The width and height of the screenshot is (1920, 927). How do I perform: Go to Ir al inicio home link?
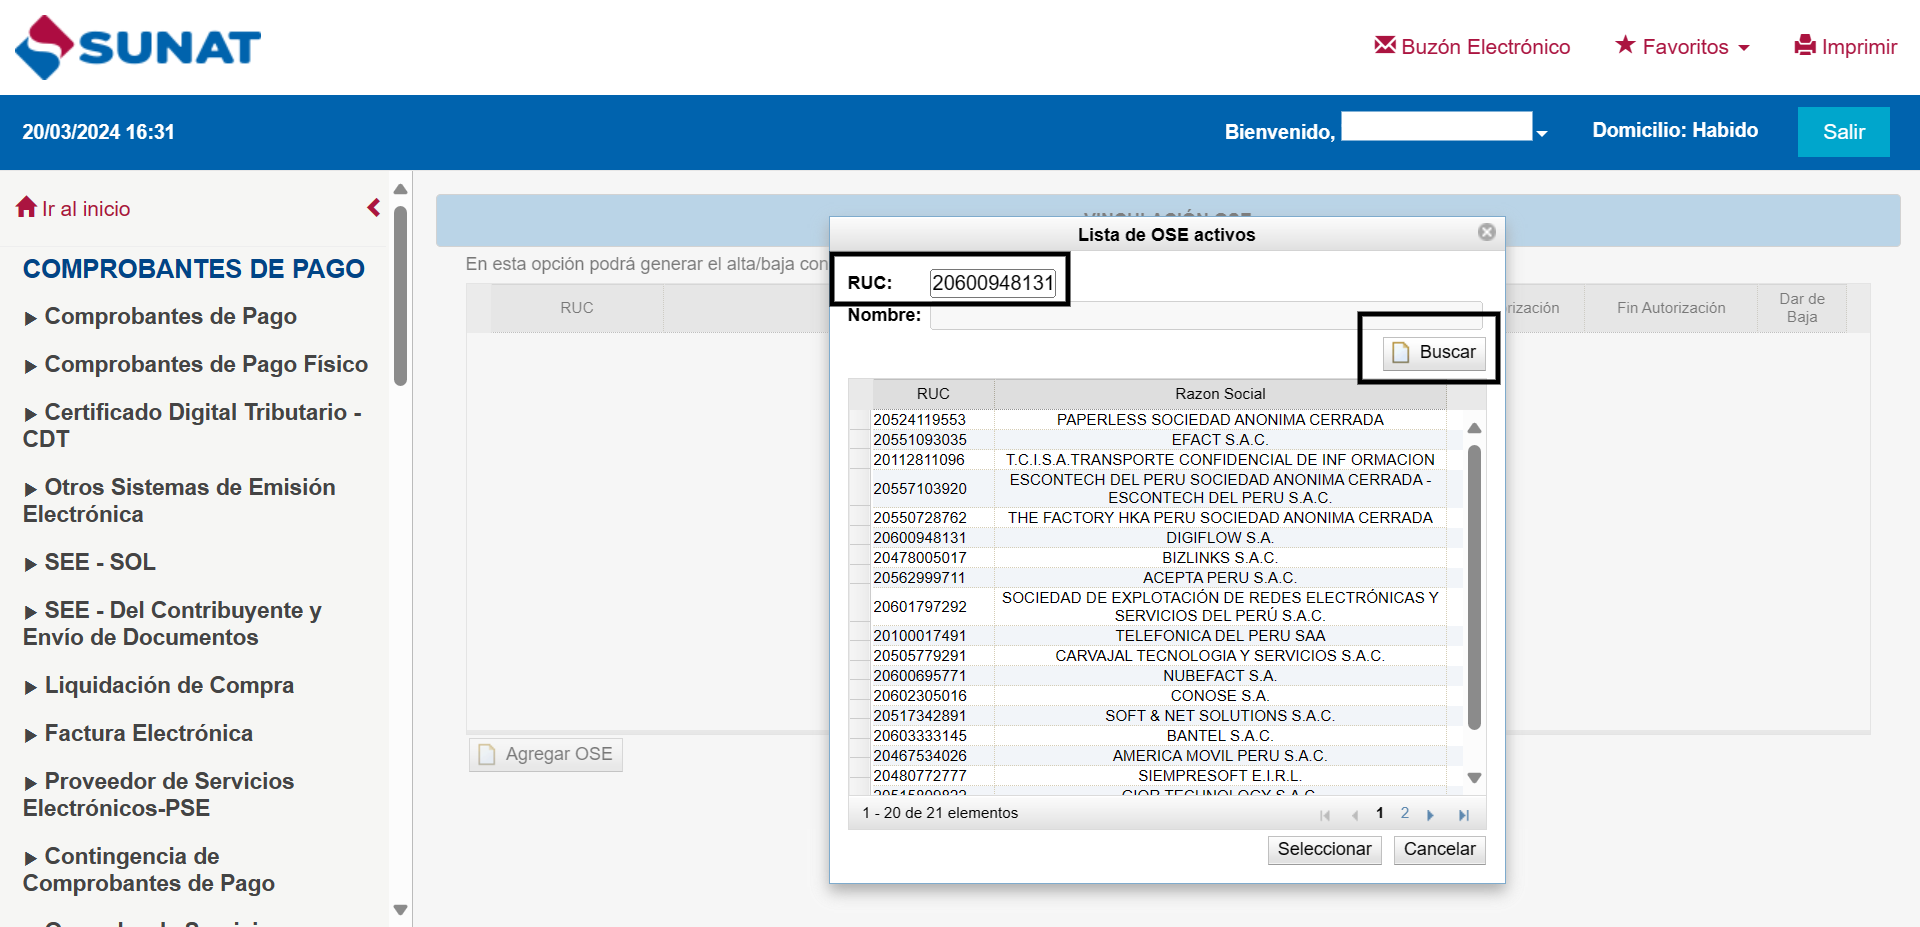tap(74, 208)
